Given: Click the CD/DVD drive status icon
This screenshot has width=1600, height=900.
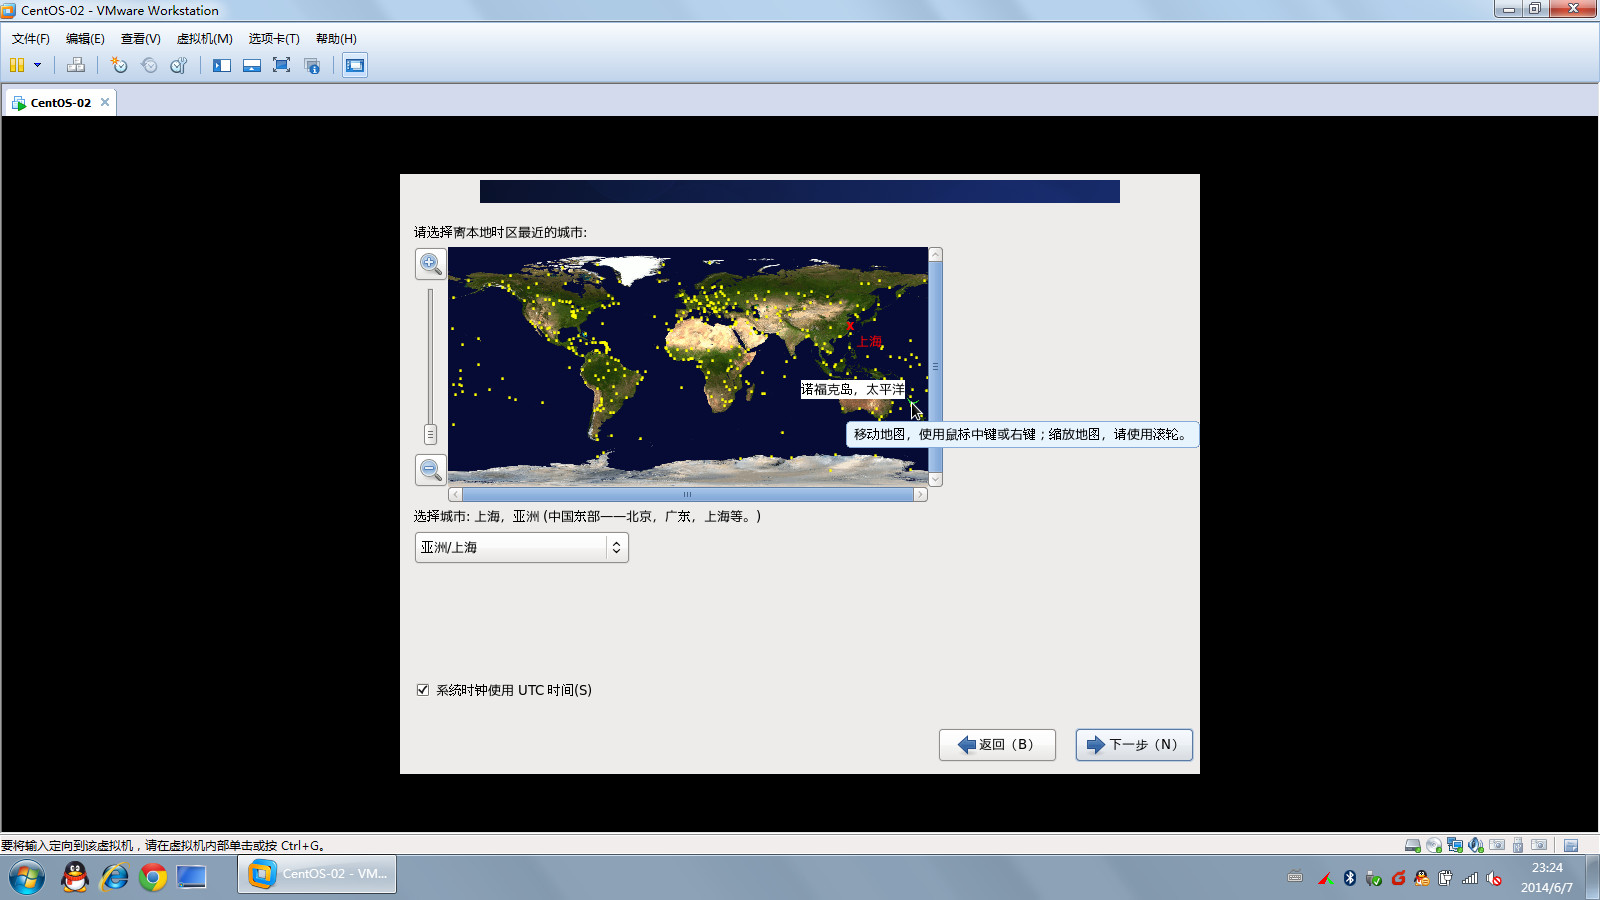Looking at the screenshot, I should [1434, 845].
